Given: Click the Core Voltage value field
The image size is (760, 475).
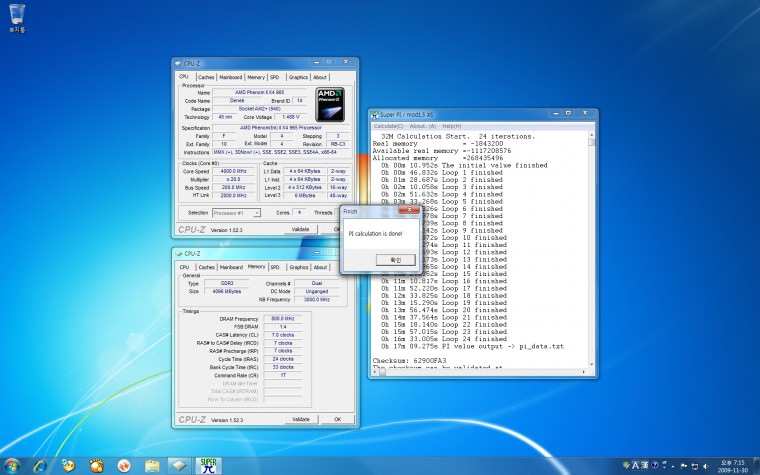Looking at the screenshot, I should click(x=291, y=117).
